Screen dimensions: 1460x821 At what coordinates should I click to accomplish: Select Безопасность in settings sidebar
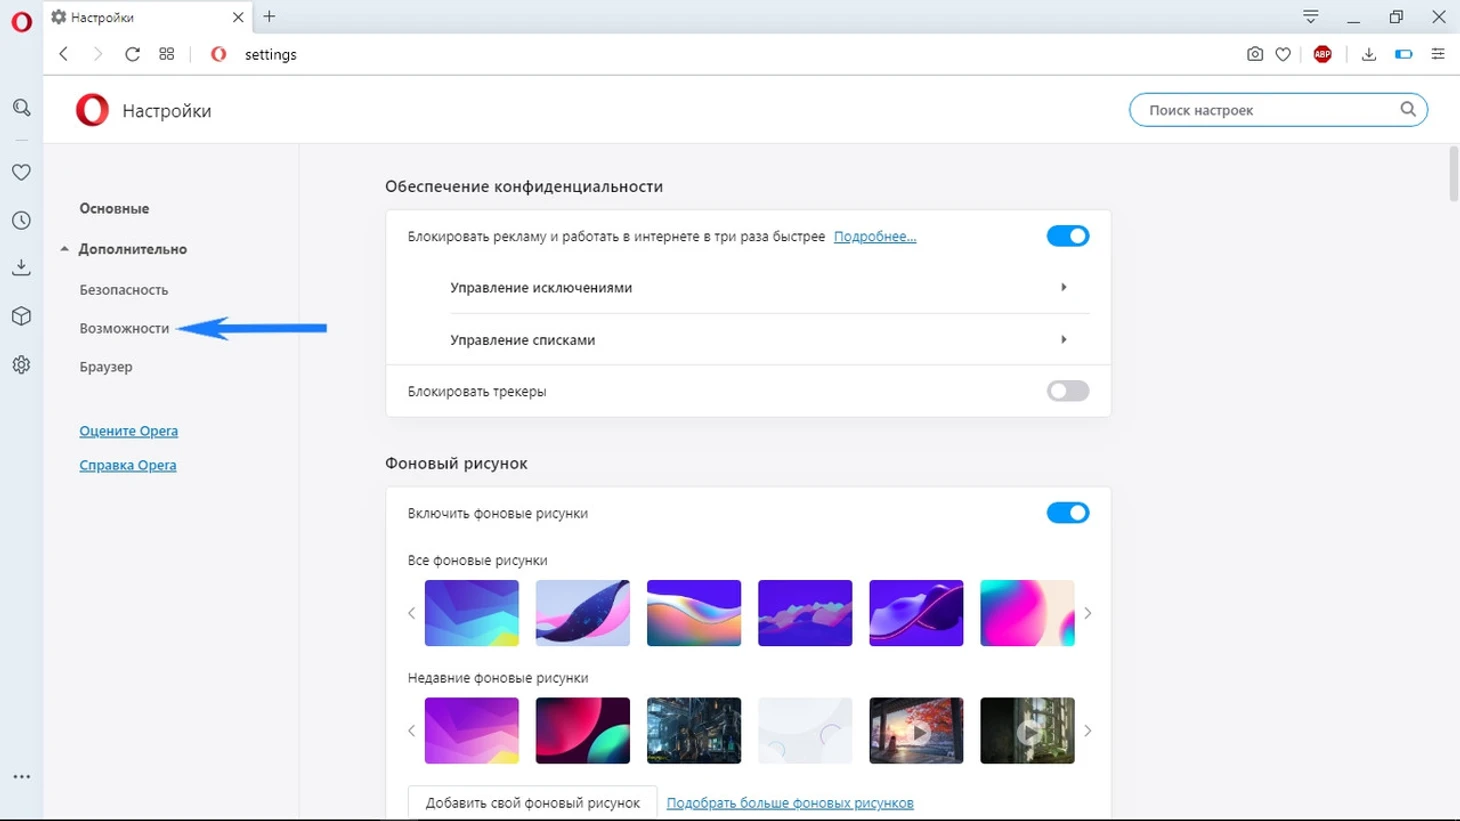click(124, 290)
